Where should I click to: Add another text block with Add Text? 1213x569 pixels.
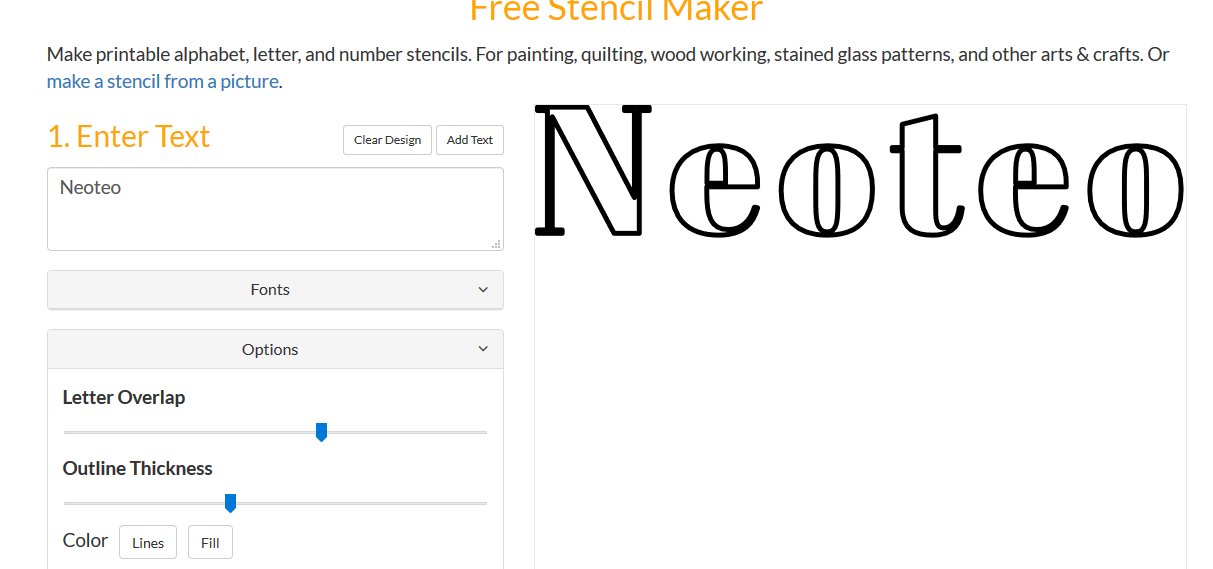click(470, 140)
